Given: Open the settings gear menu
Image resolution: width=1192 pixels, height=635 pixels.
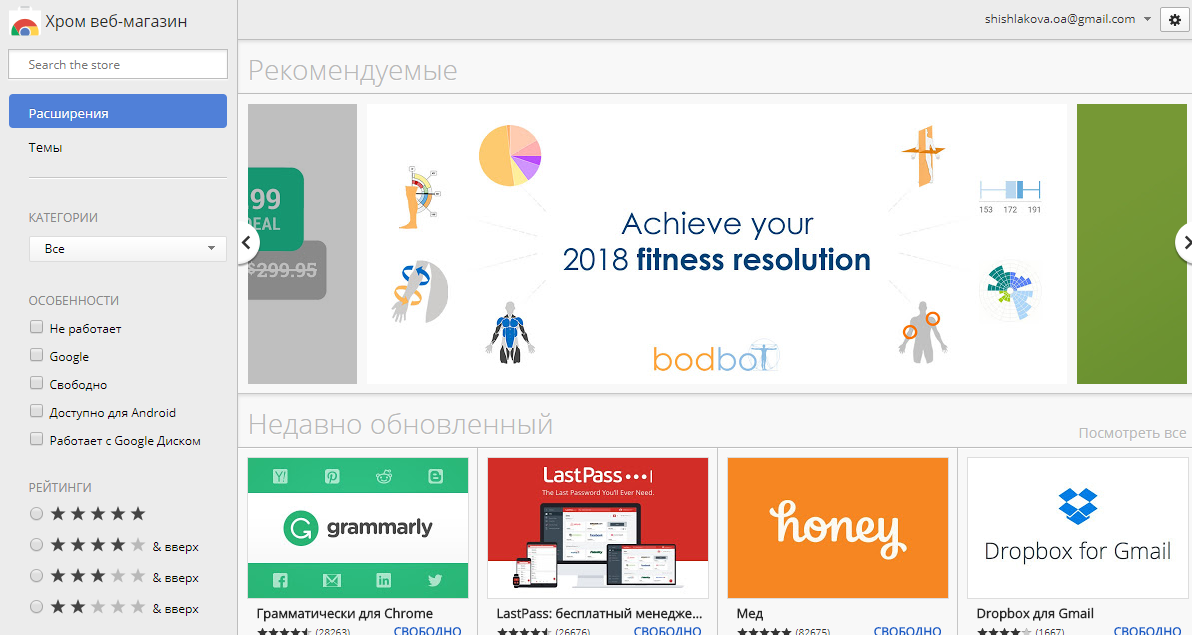Looking at the screenshot, I should [x=1173, y=19].
